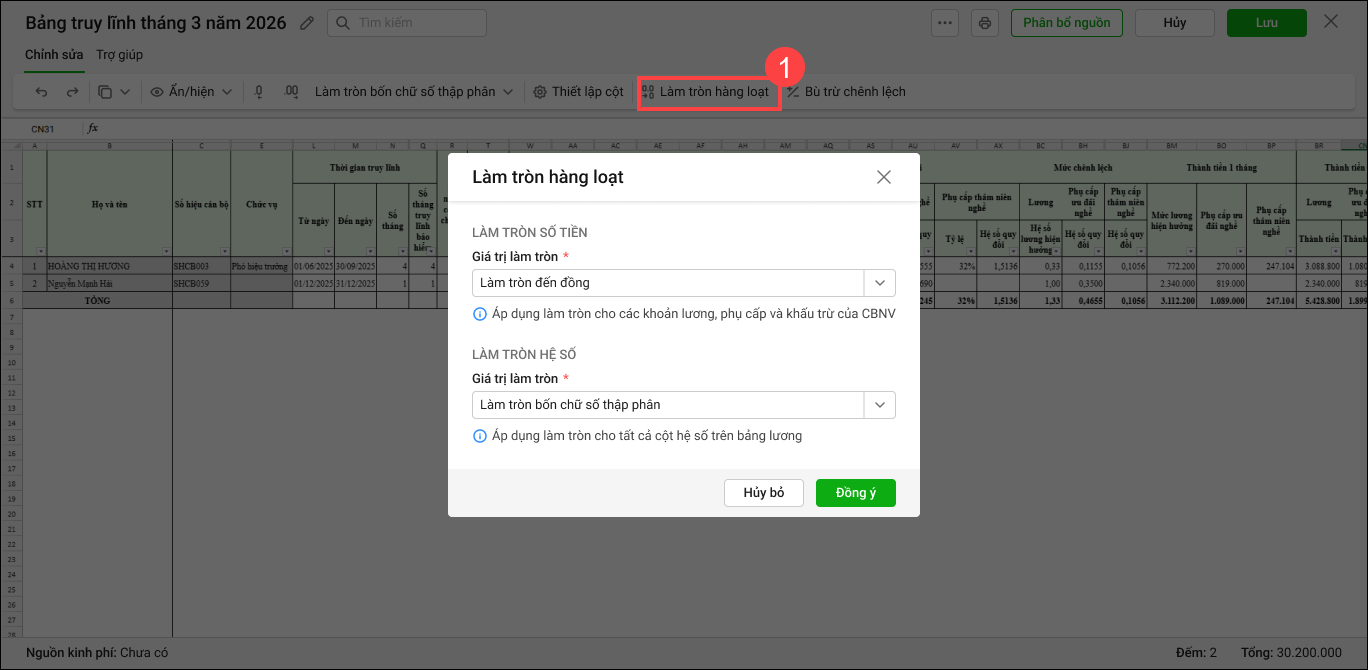This screenshot has height=670, width=1368.
Task: Click the increase decimal places icon
Action: (x=291, y=92)
